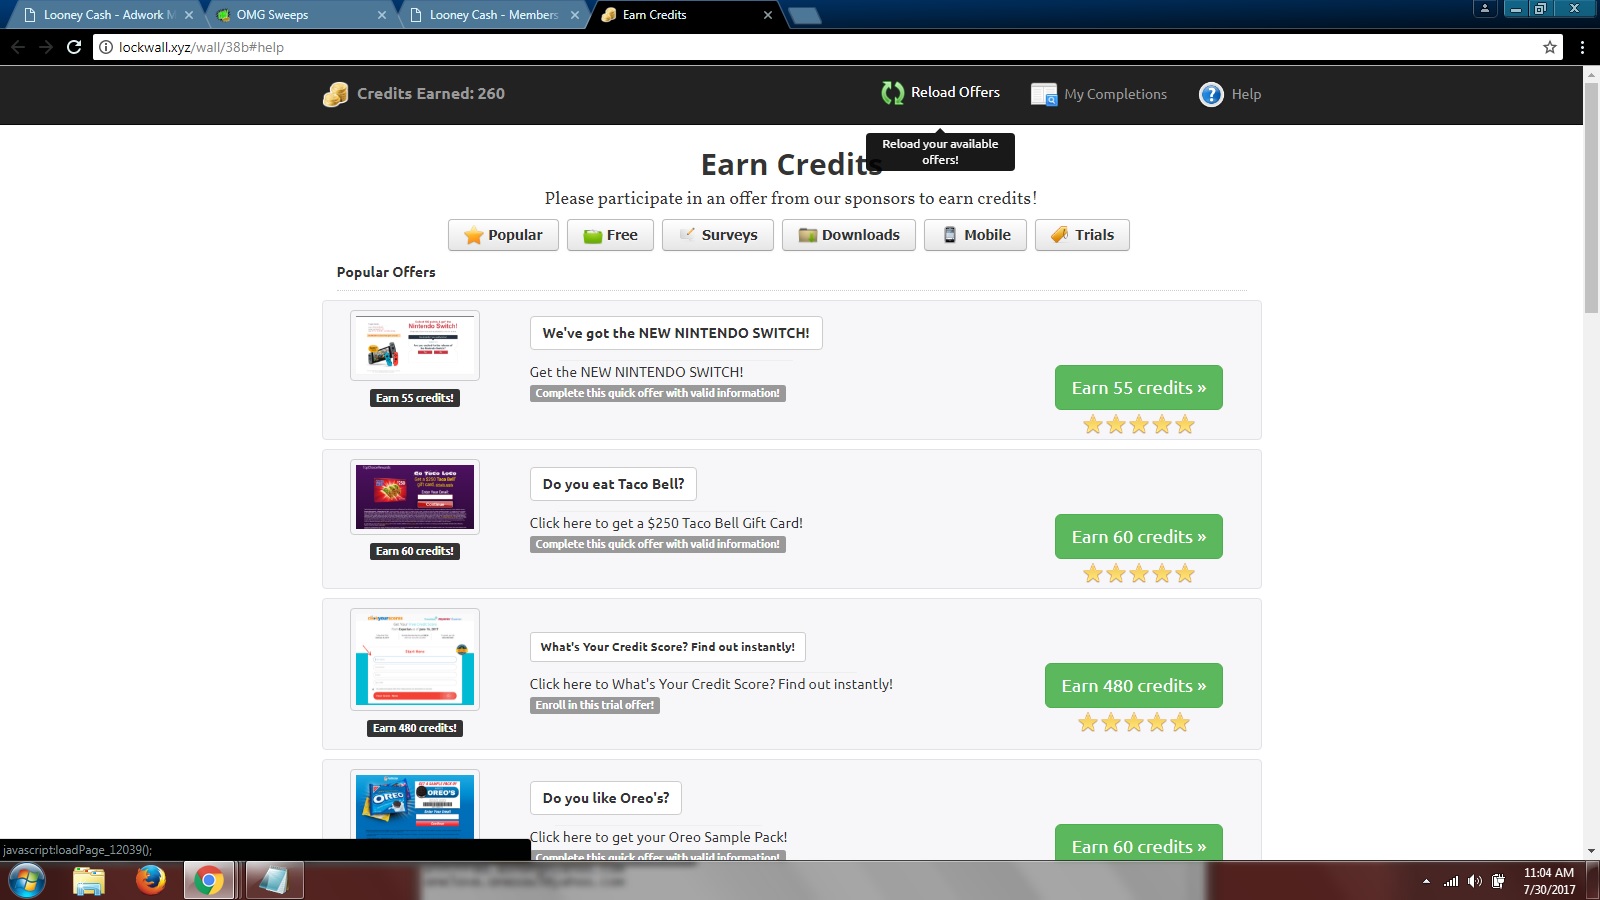Click star rating under Earn 55 credits
The image size is (1600, 900).
(x=1139, y=425)
